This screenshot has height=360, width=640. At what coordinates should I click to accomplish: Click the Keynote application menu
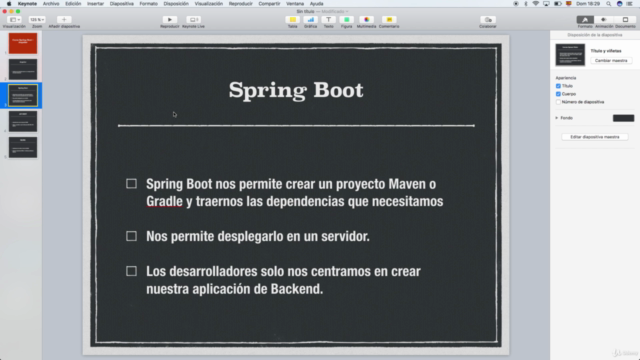[x=27, y=4]
